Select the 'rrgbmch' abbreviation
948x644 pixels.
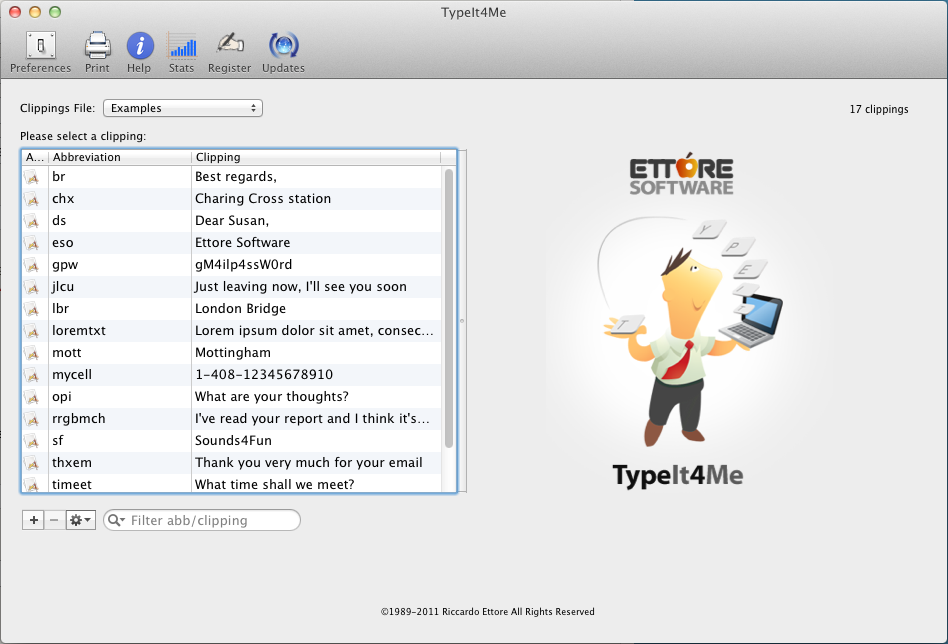tap(79, 418)
